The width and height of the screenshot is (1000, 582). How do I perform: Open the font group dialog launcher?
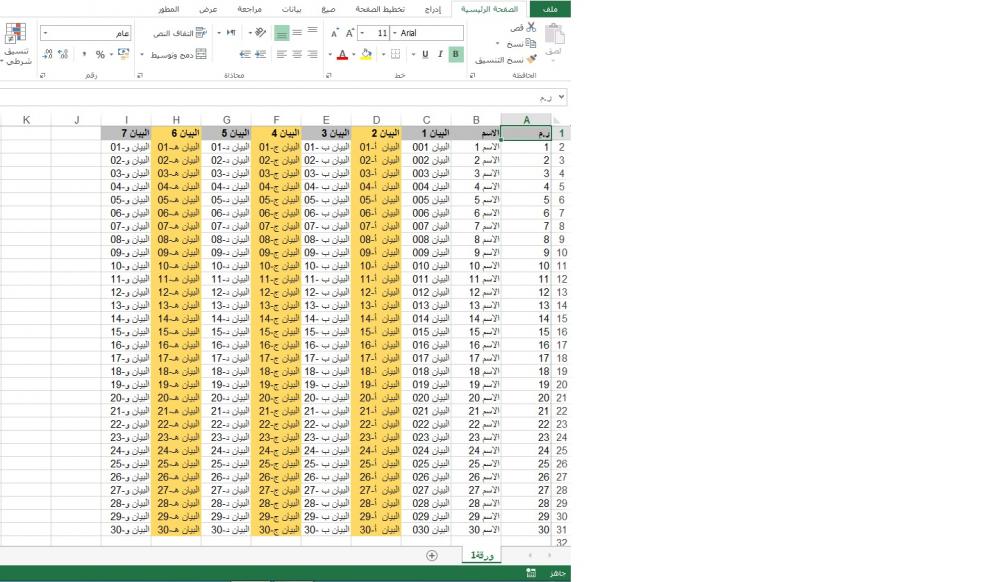click(328, 75)
